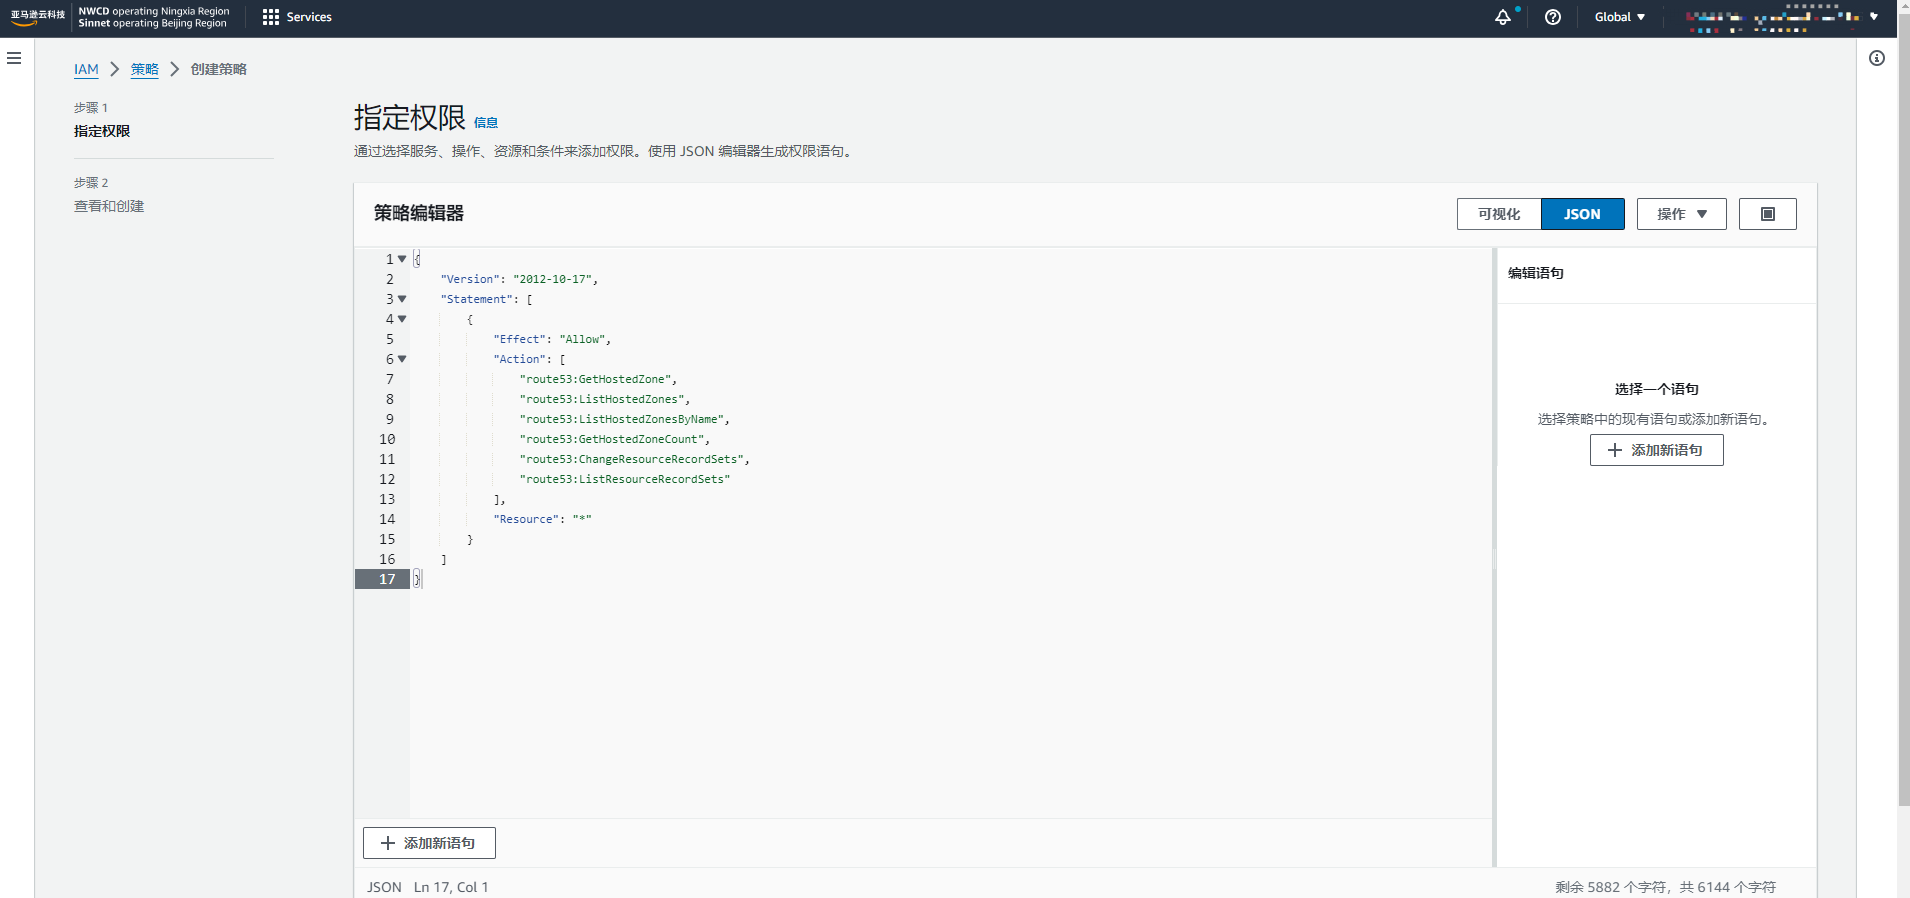This screenshot has width=1910, height=898.
Task: Open the info panel icon at right
Action: (x=1876, y=58)
